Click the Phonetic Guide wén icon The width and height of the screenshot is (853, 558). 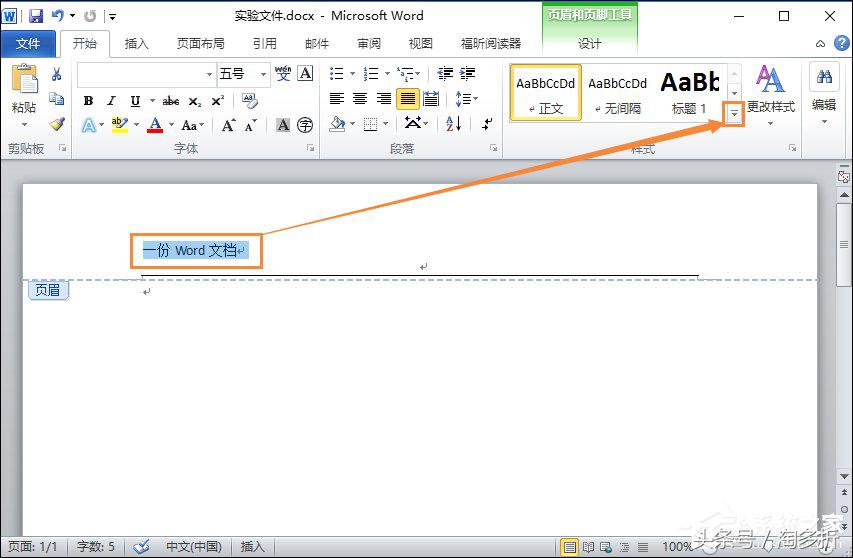(x=283, y=73)
